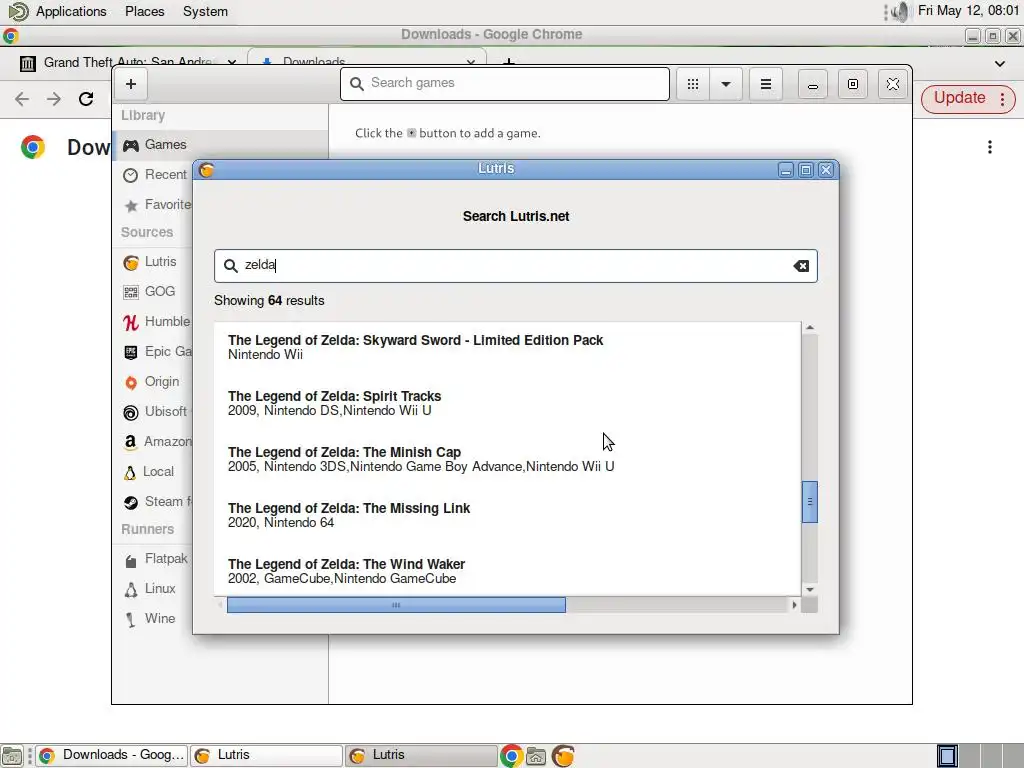Screen dimensions: 1024x768
Task: Select The Legend of Zelda: The Missing Link result
Action: 507,515
